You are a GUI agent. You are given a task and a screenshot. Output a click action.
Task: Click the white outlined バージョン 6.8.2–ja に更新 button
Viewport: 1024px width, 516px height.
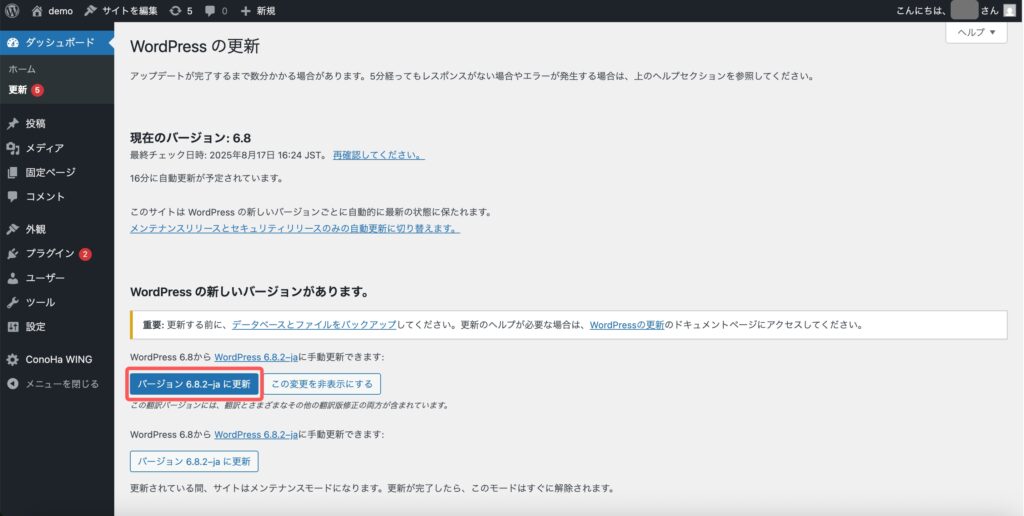click(194, 461)
